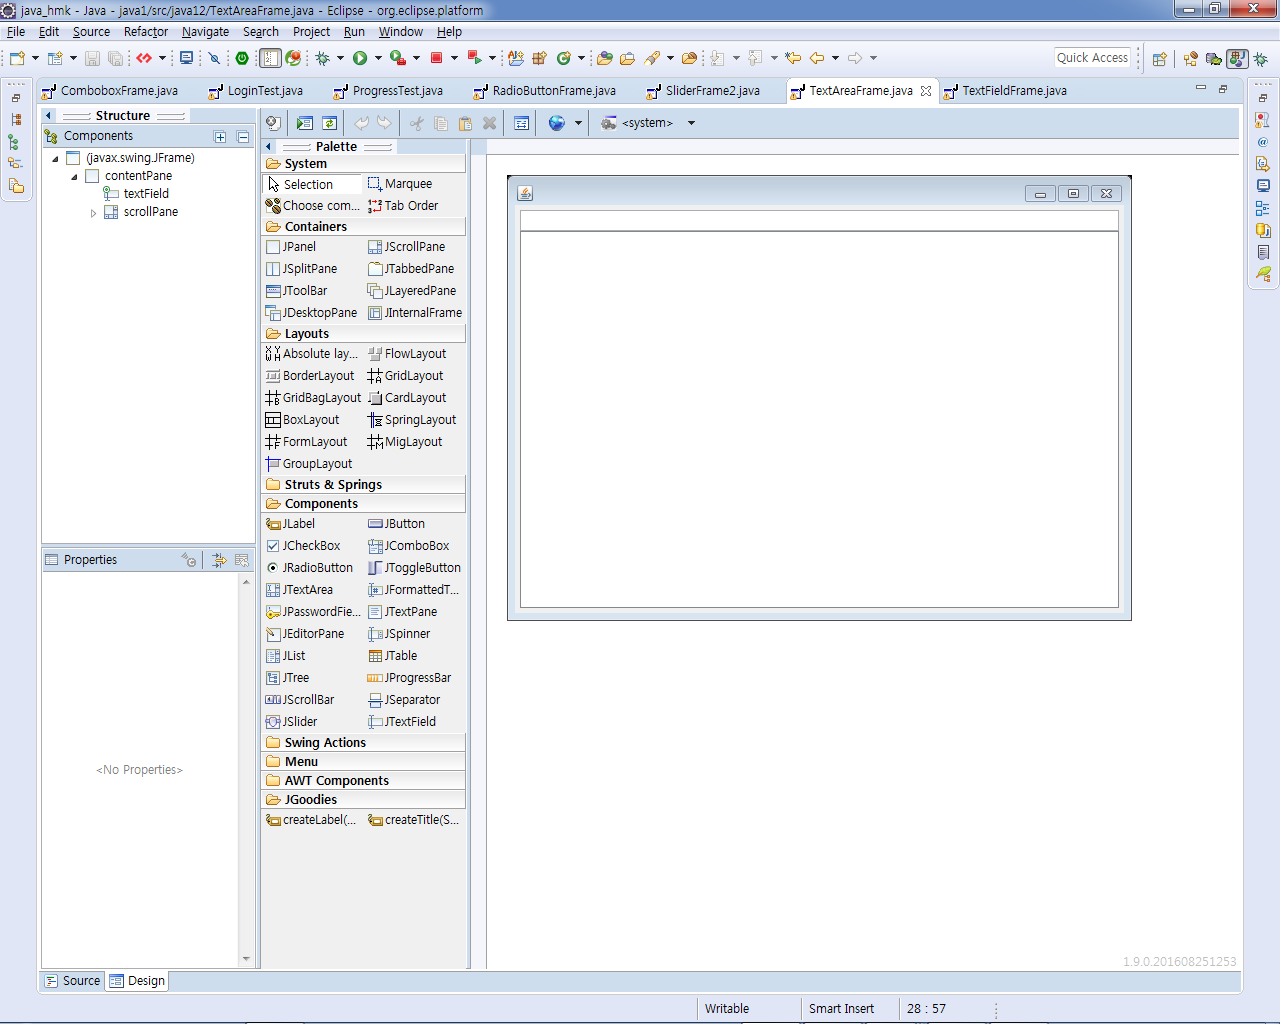Expand the Menu palette category

[x=364, y=762]
